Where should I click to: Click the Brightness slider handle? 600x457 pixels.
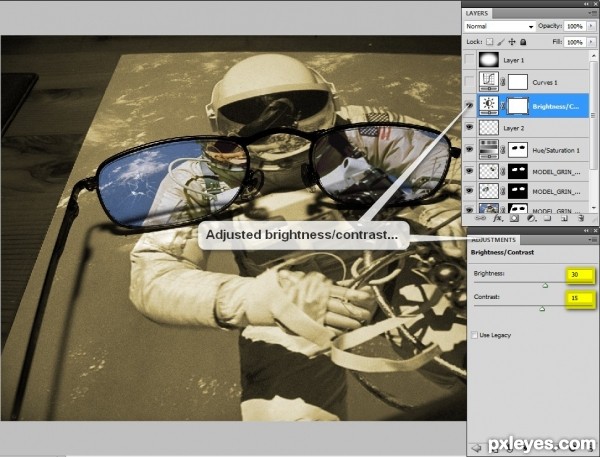[545, 285]
